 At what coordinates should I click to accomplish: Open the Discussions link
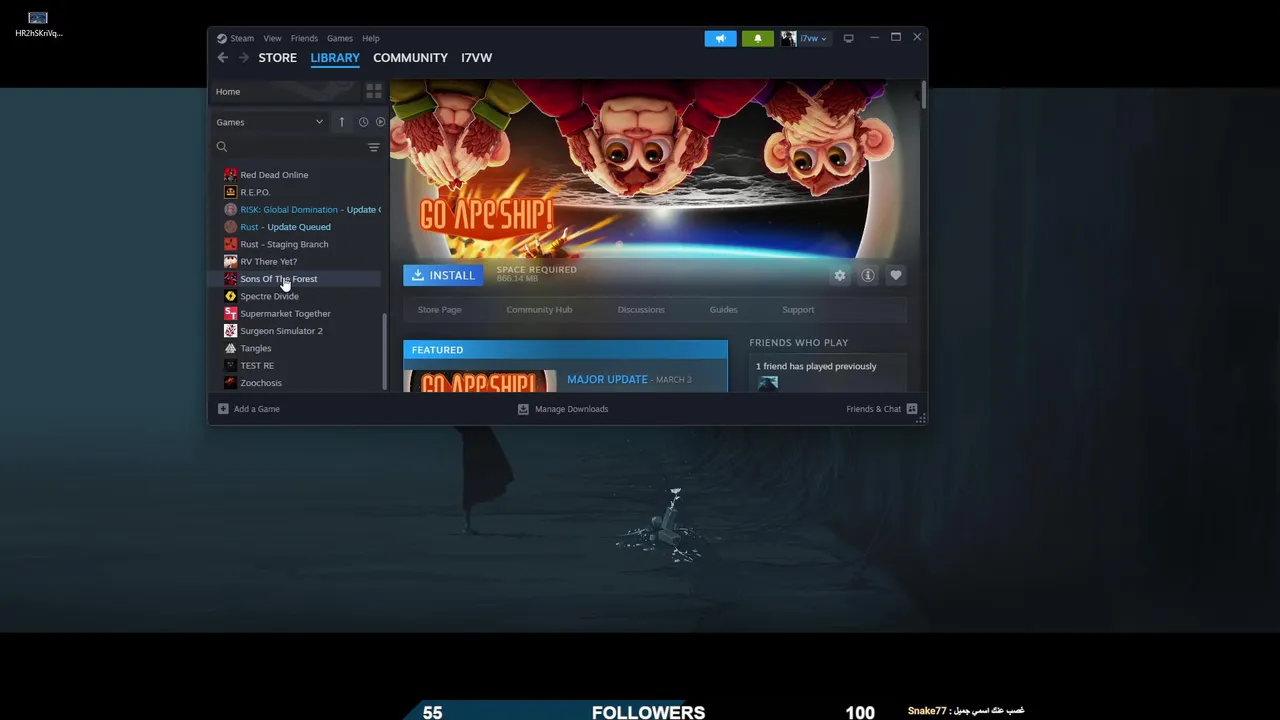(x=641, y=310)
